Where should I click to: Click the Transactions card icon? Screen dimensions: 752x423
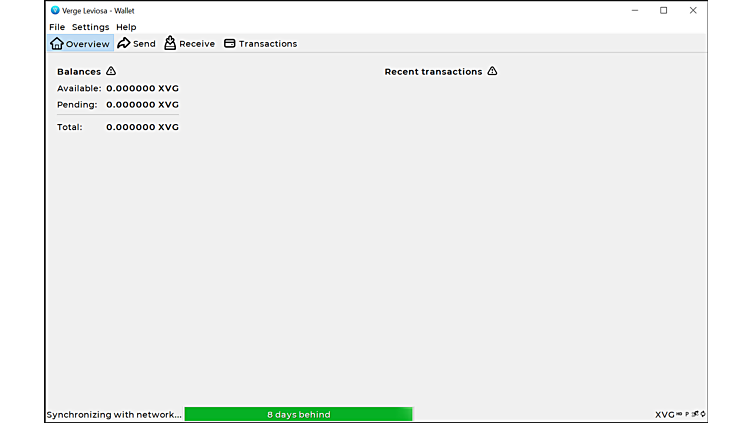click(230, 44)
